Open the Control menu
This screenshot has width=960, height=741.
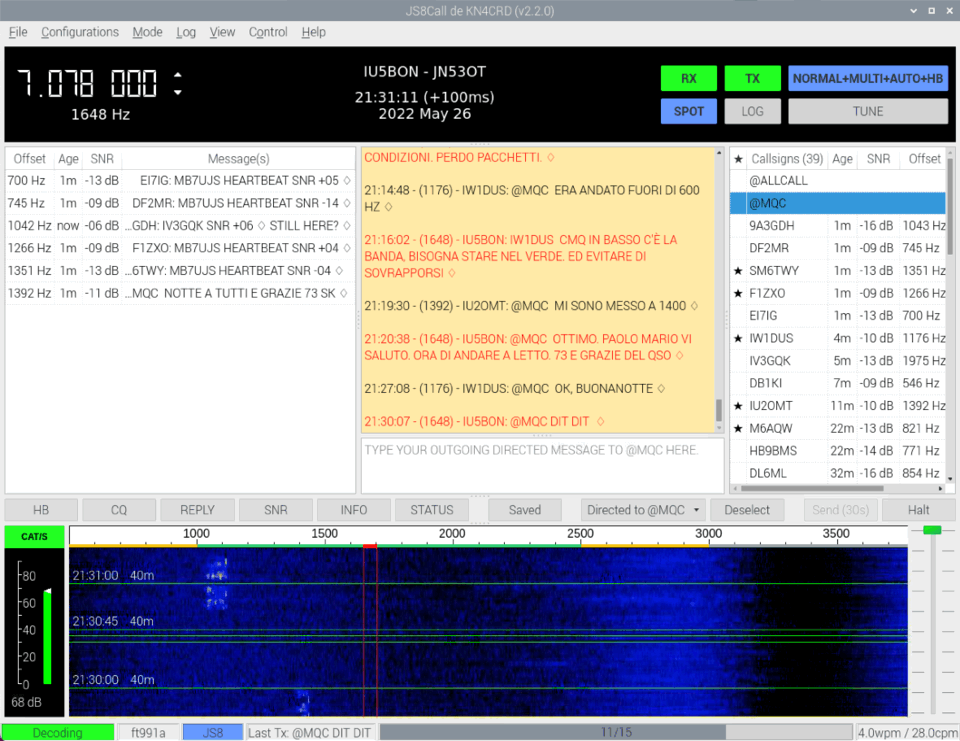coord(268,32)
